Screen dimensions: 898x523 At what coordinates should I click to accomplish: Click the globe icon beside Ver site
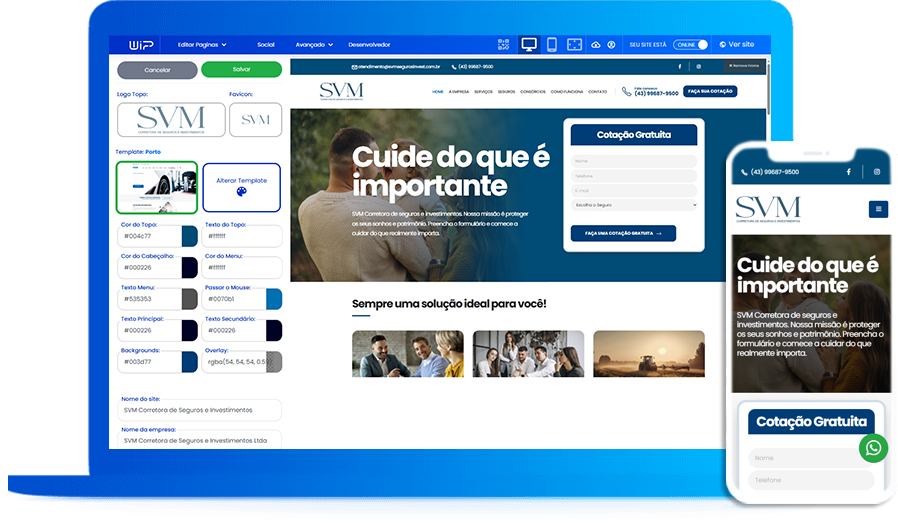(723, 44)
